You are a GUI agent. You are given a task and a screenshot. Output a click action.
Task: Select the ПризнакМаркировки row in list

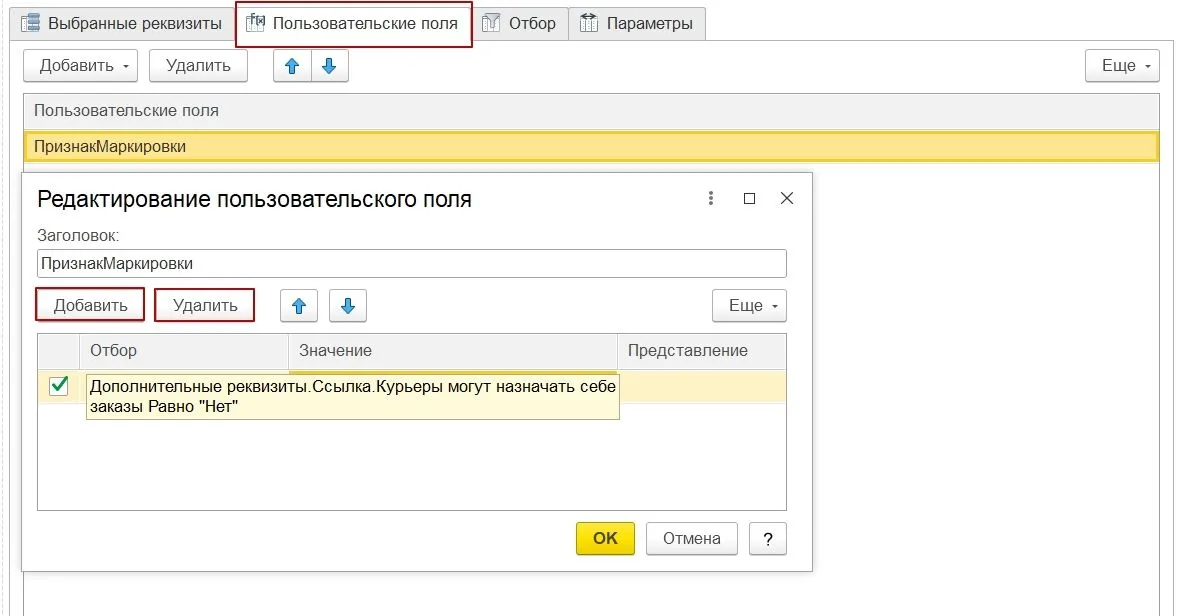click(590, 146)
